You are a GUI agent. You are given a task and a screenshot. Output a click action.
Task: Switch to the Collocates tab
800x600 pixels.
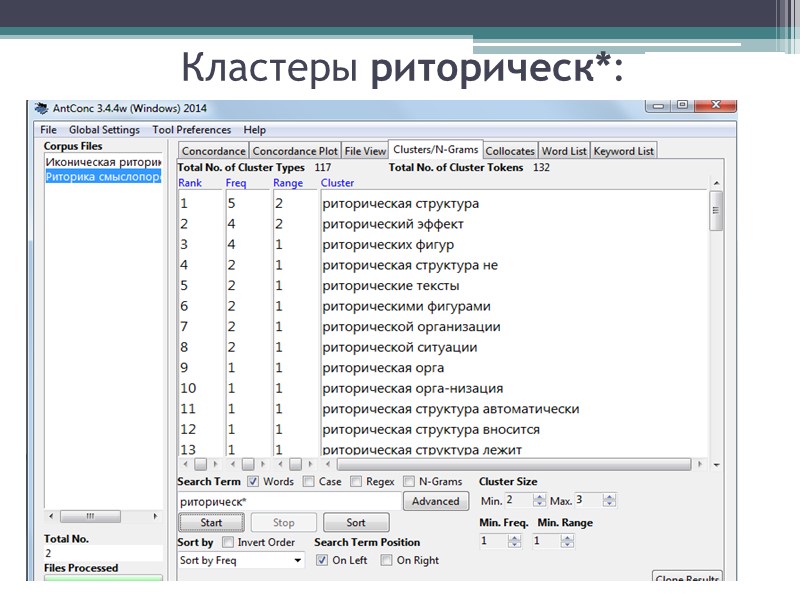(510, 150)
